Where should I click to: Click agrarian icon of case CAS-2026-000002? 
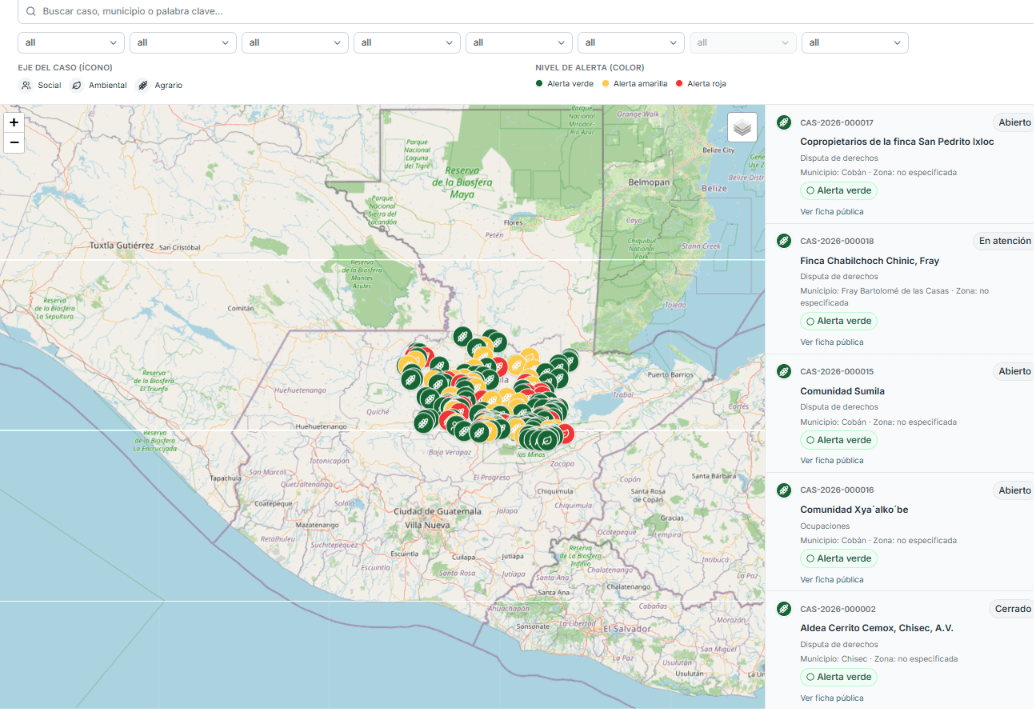[x=783, y=609]
